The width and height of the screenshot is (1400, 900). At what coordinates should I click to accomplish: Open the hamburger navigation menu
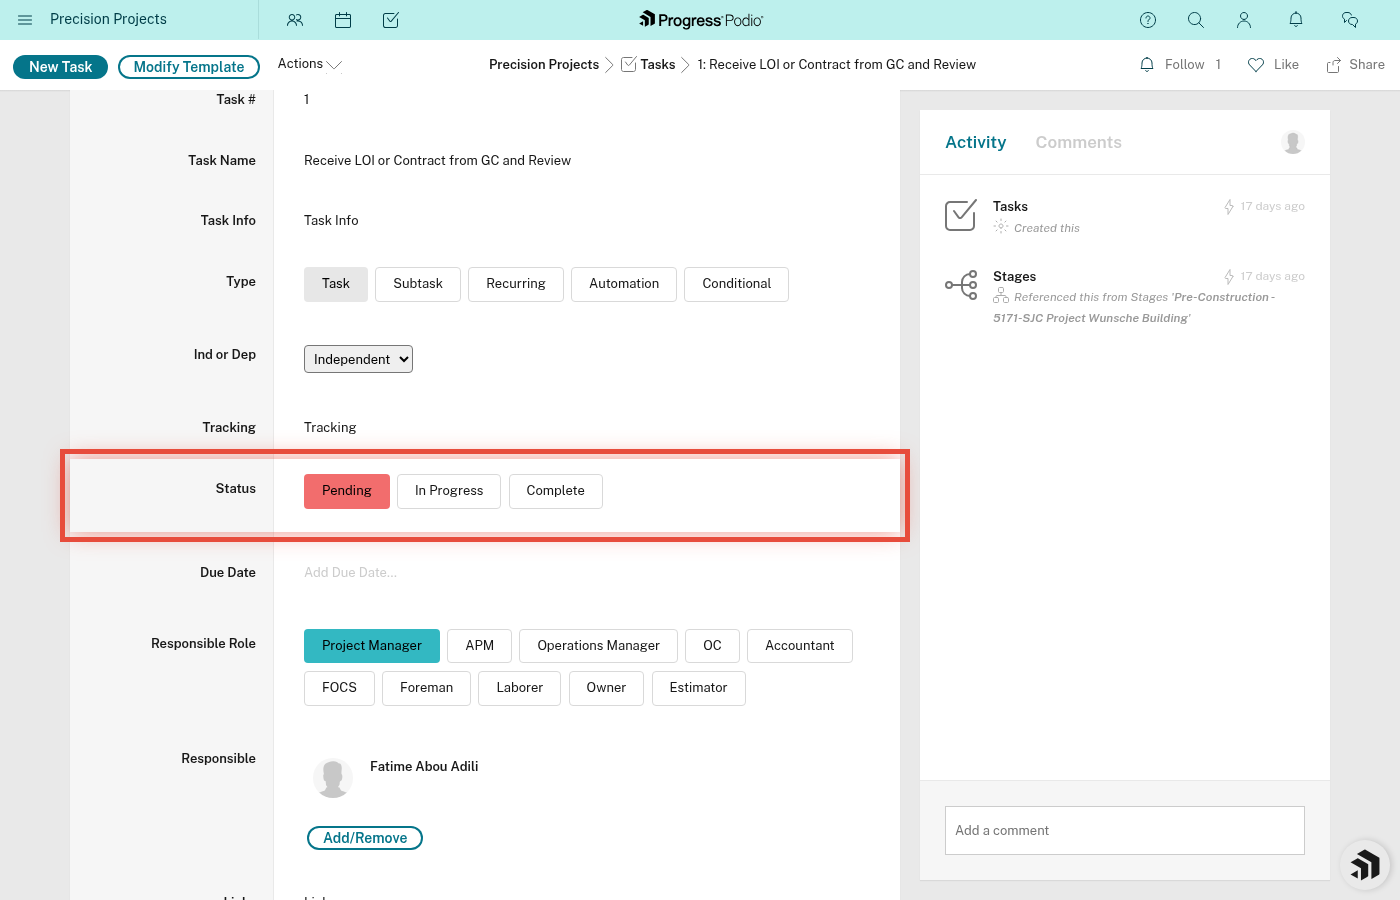(25, 20)
